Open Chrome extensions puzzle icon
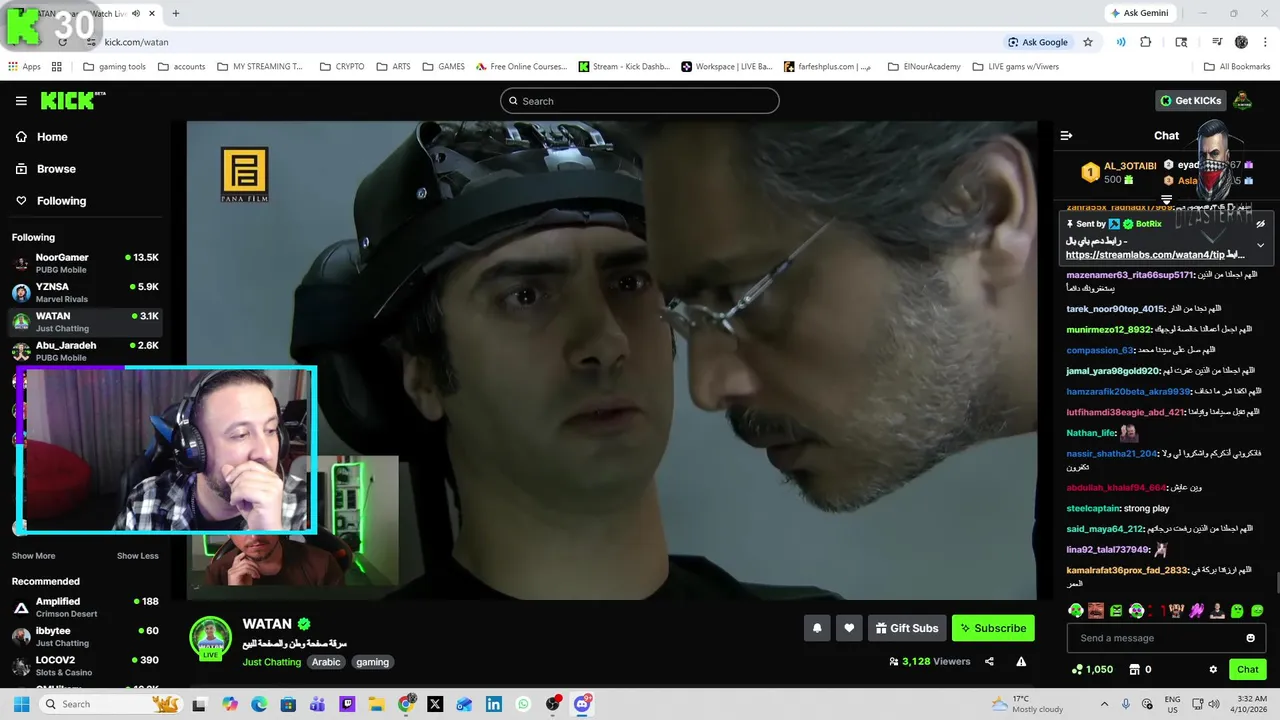Image resolution: width=1280 pixels, height=720 pixels. pos(1146,42)
